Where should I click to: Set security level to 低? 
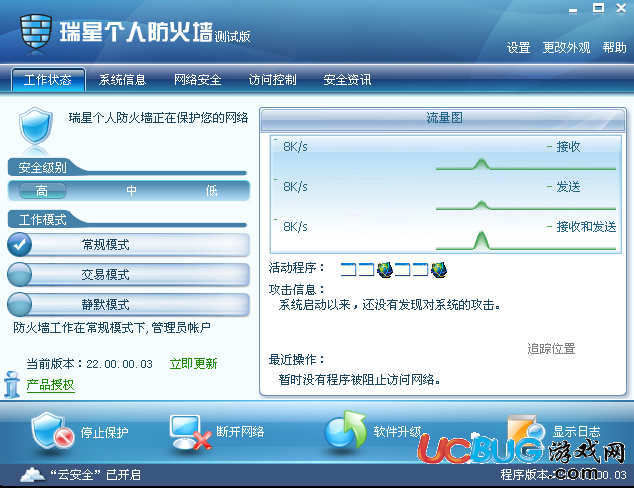(x=211, y=190)
